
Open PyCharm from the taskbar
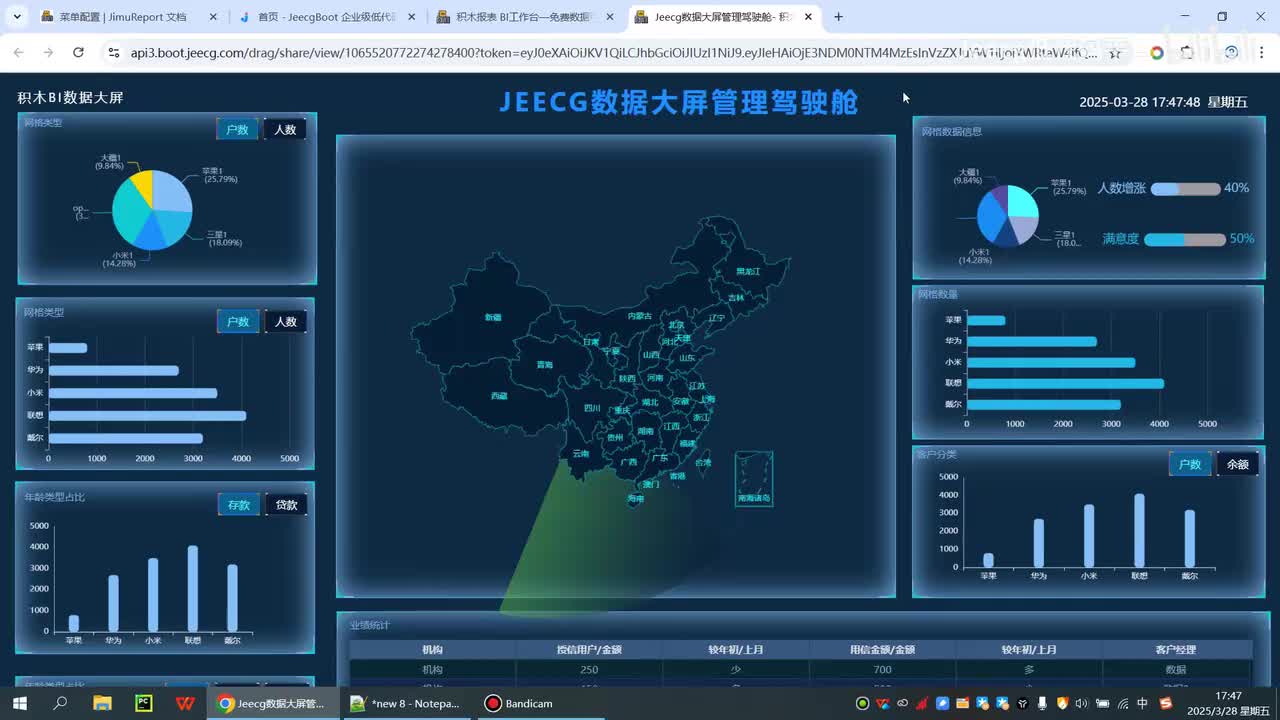144,703
